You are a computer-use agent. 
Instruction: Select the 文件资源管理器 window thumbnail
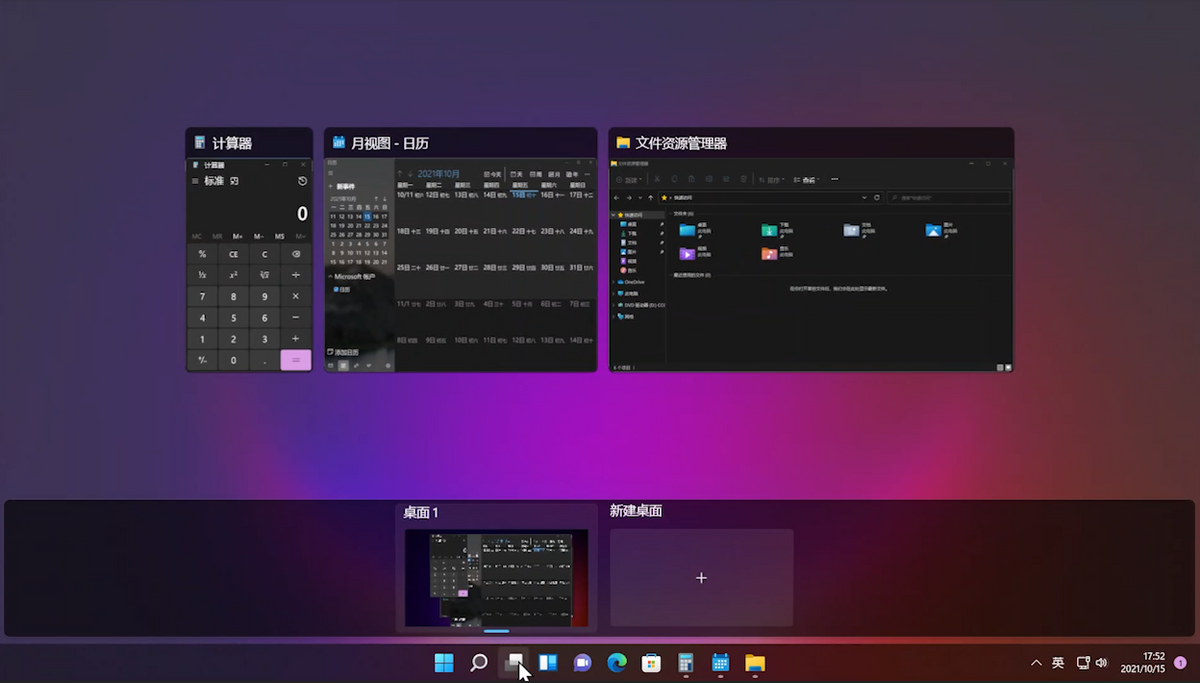point(811,265)
